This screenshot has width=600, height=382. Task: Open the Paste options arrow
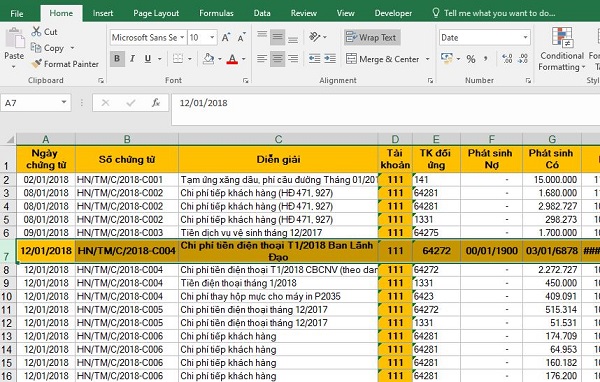[14, 67]
